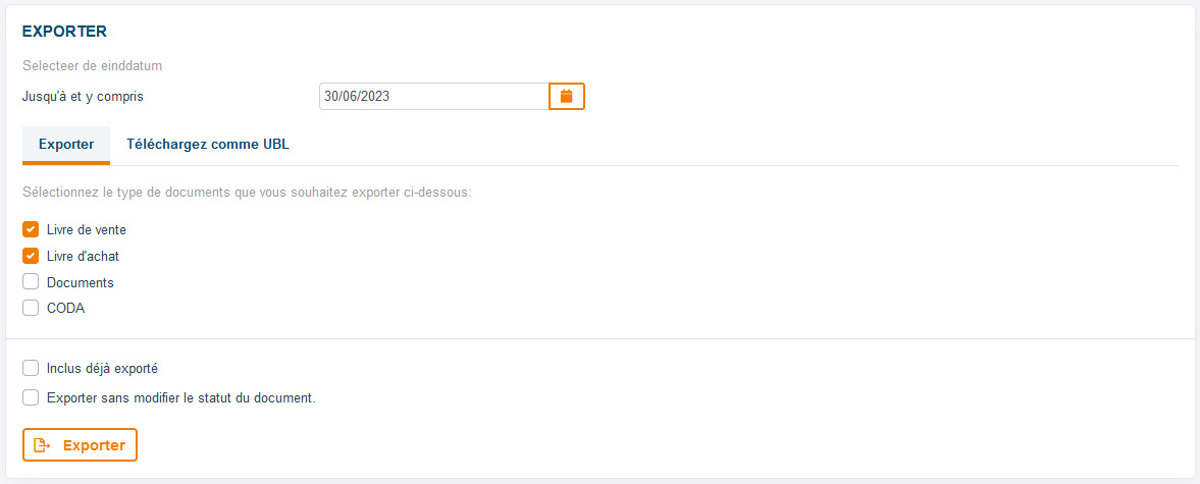The image size is (1200, 484).
Task: Uncheck the Livre de vente checkbox
Action: (30, 229)
